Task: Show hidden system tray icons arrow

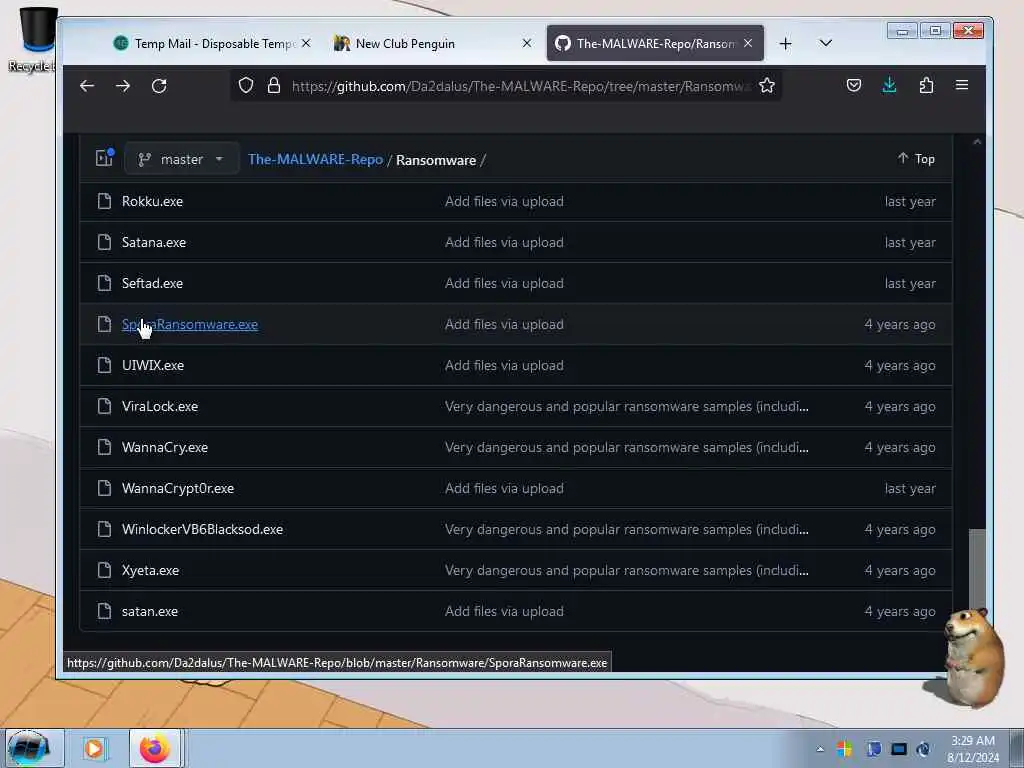Action: (x=820, y=749)
